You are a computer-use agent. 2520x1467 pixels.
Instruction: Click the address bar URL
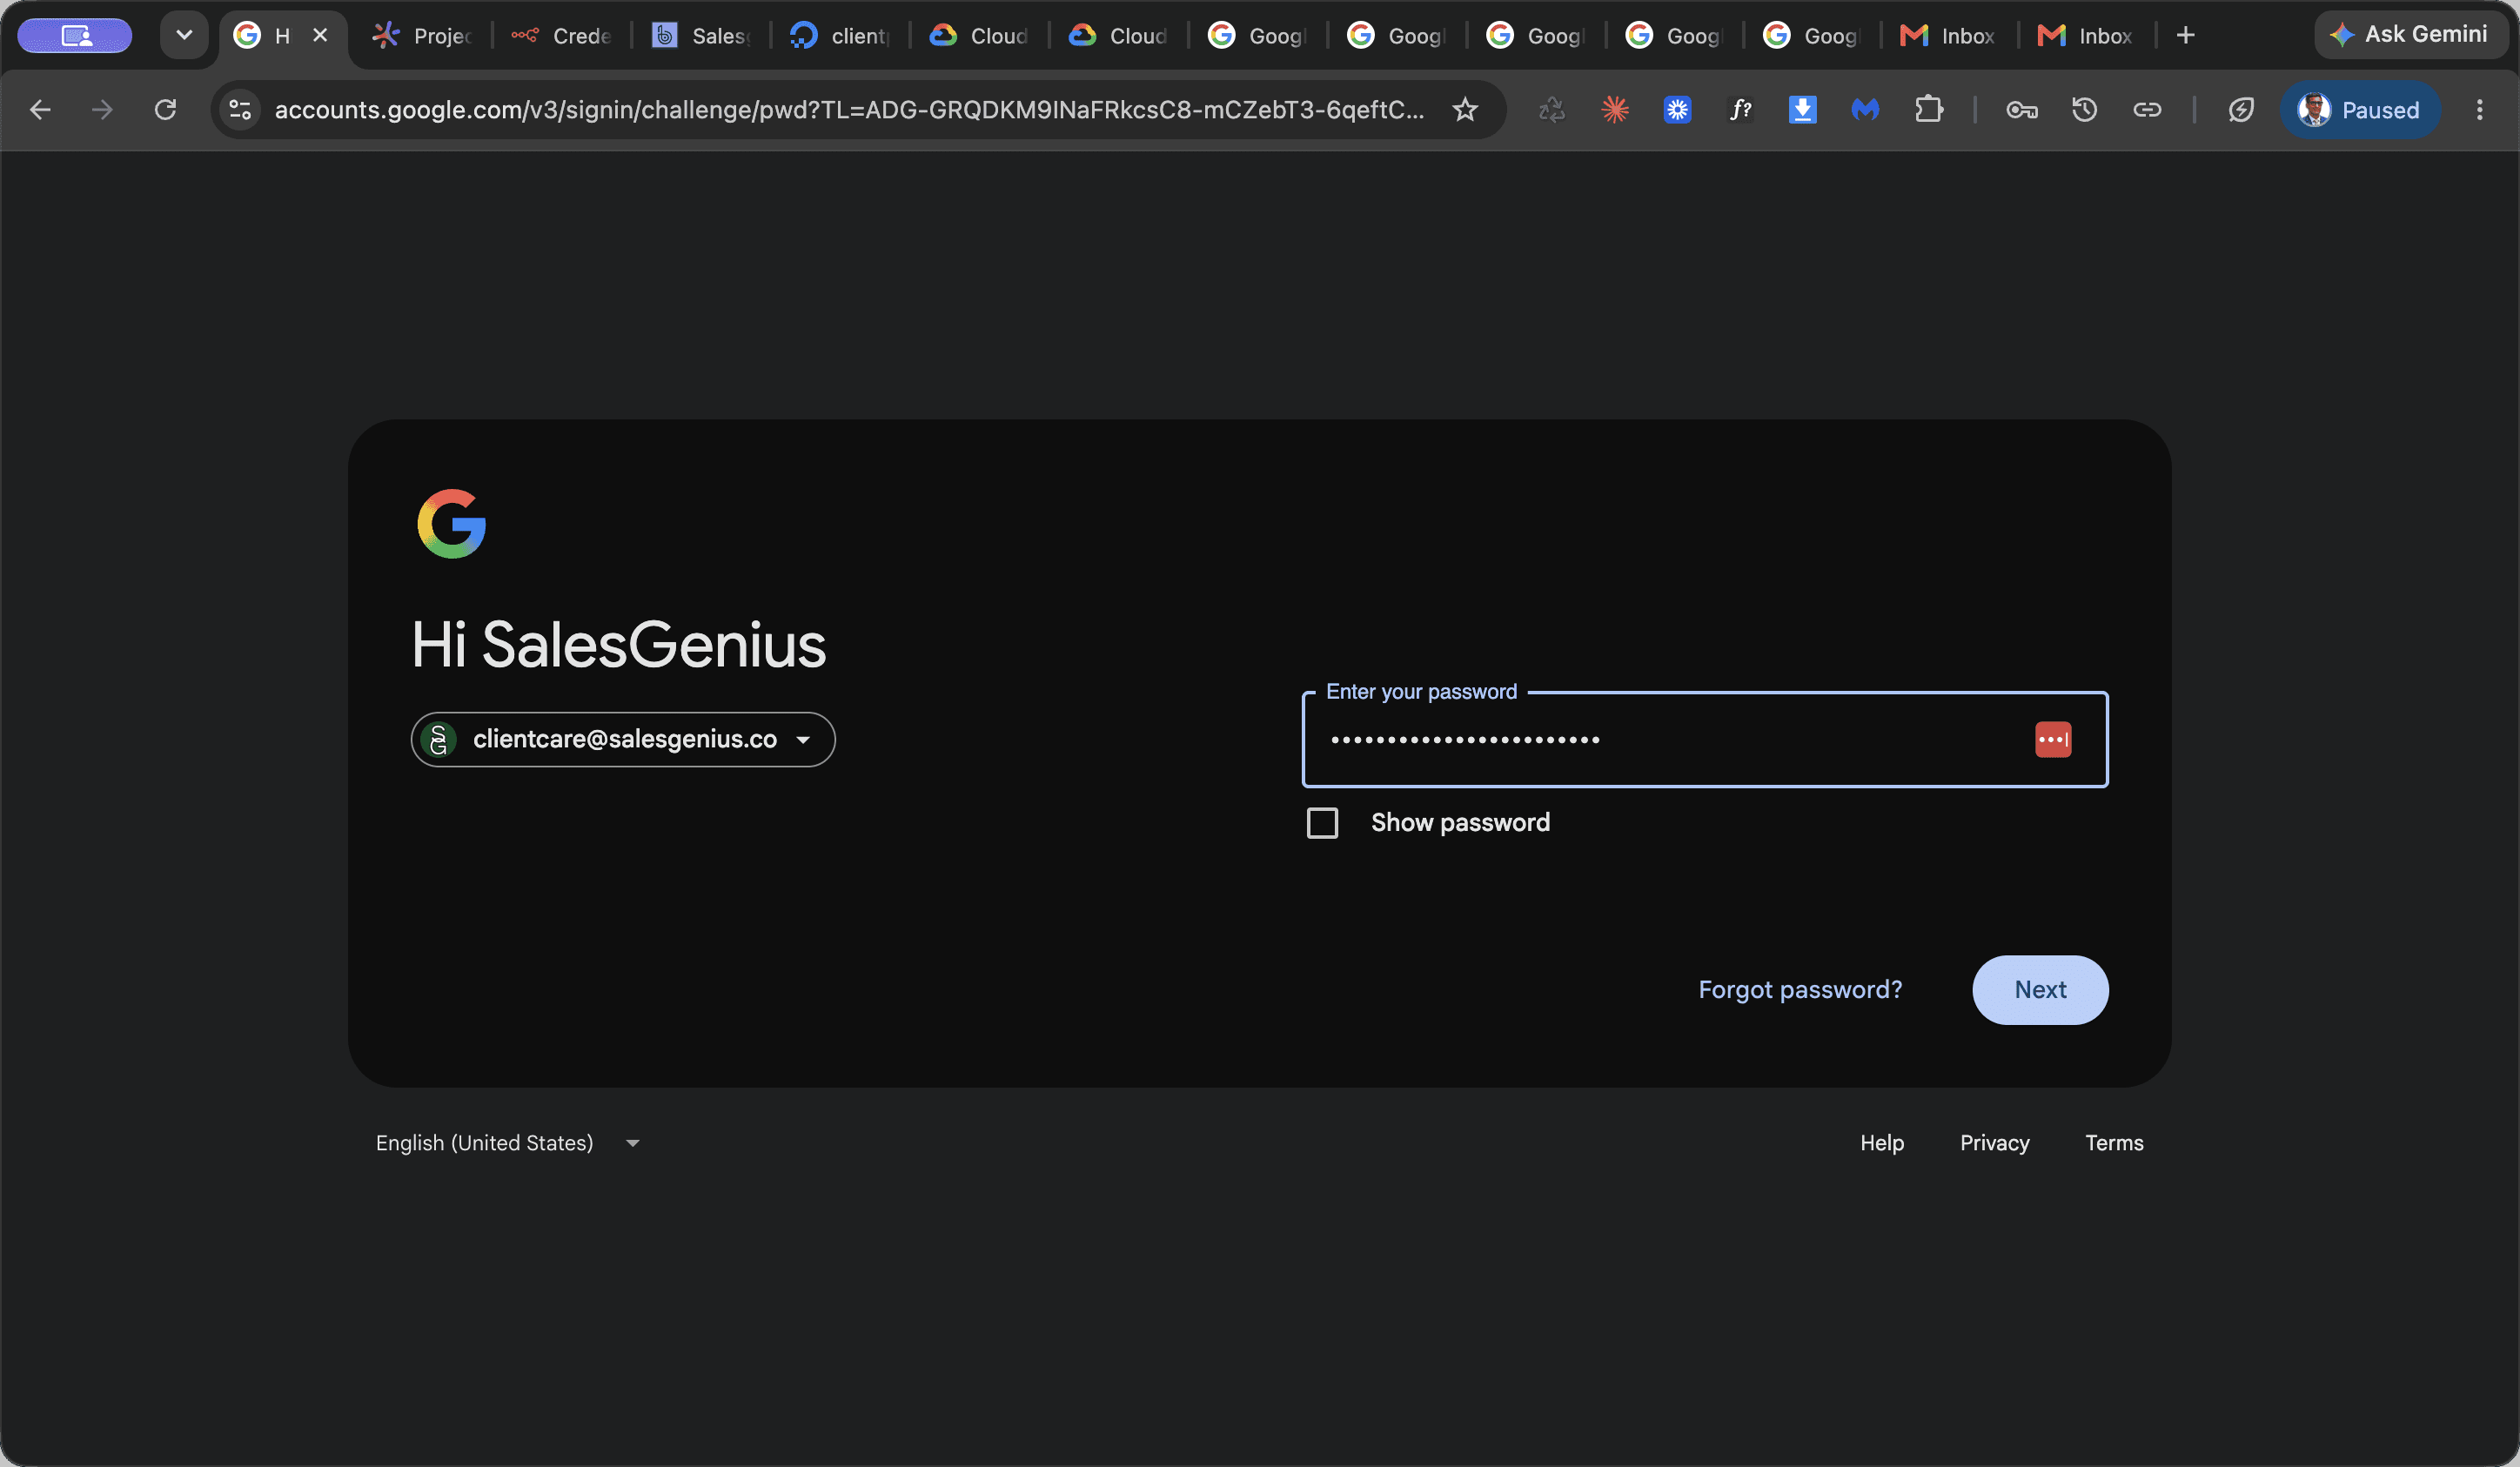850,110
